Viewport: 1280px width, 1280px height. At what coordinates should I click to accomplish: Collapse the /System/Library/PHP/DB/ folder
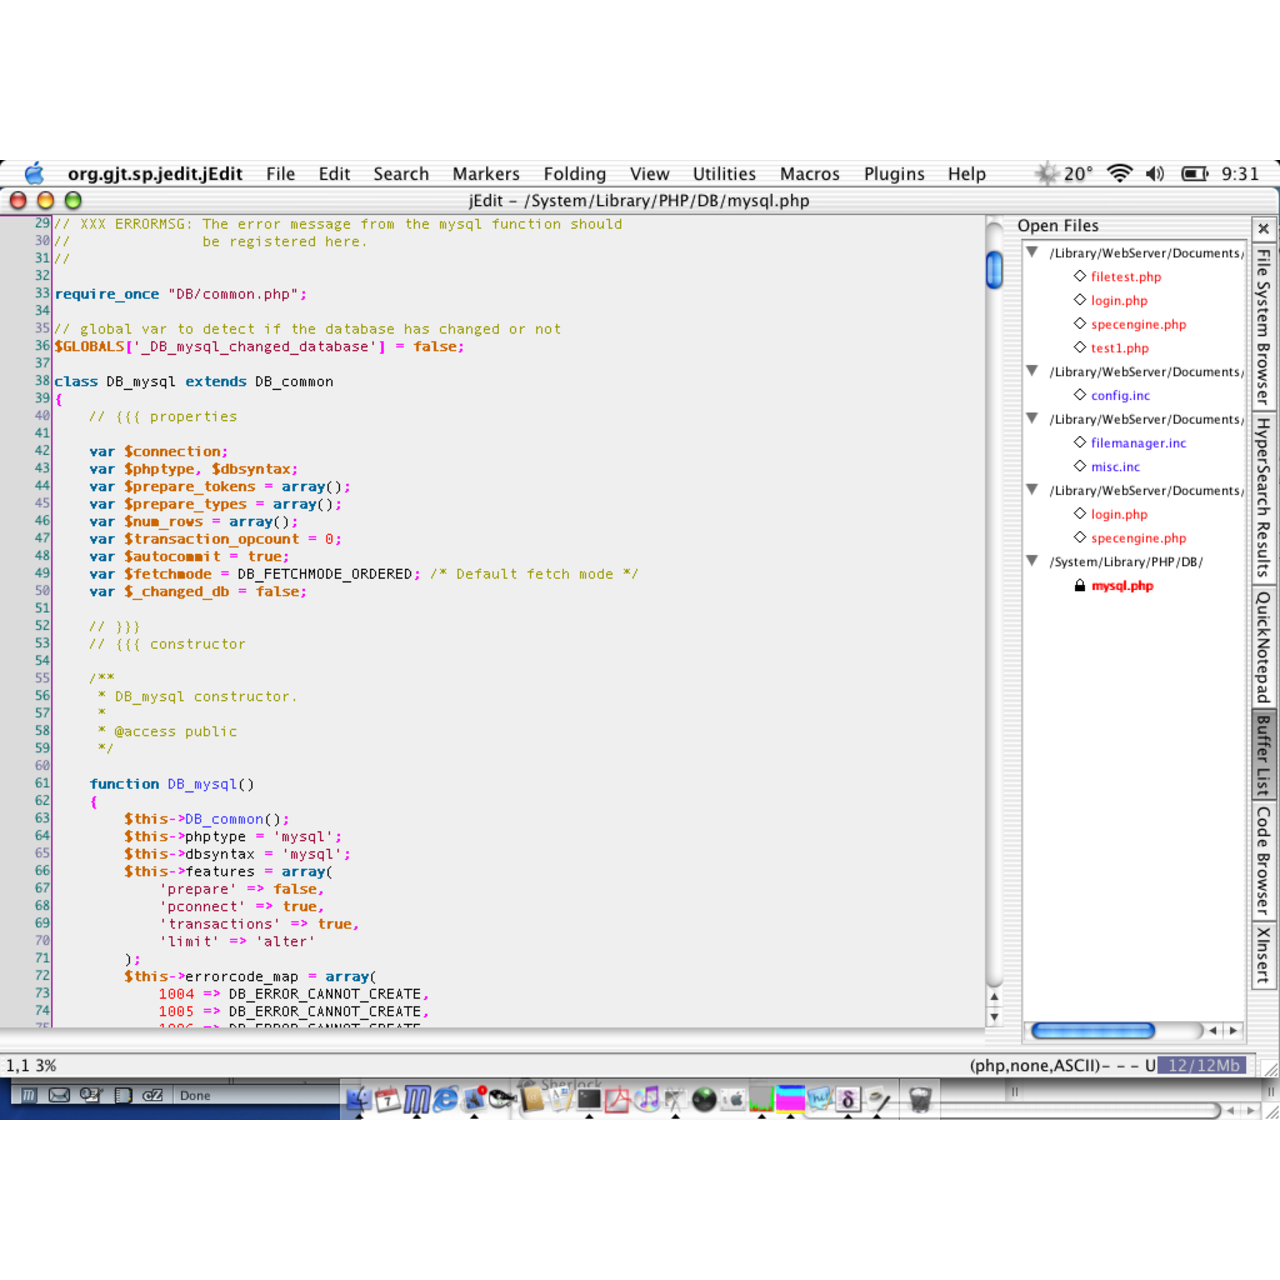pyautogui.click(x=1032, y=561)
